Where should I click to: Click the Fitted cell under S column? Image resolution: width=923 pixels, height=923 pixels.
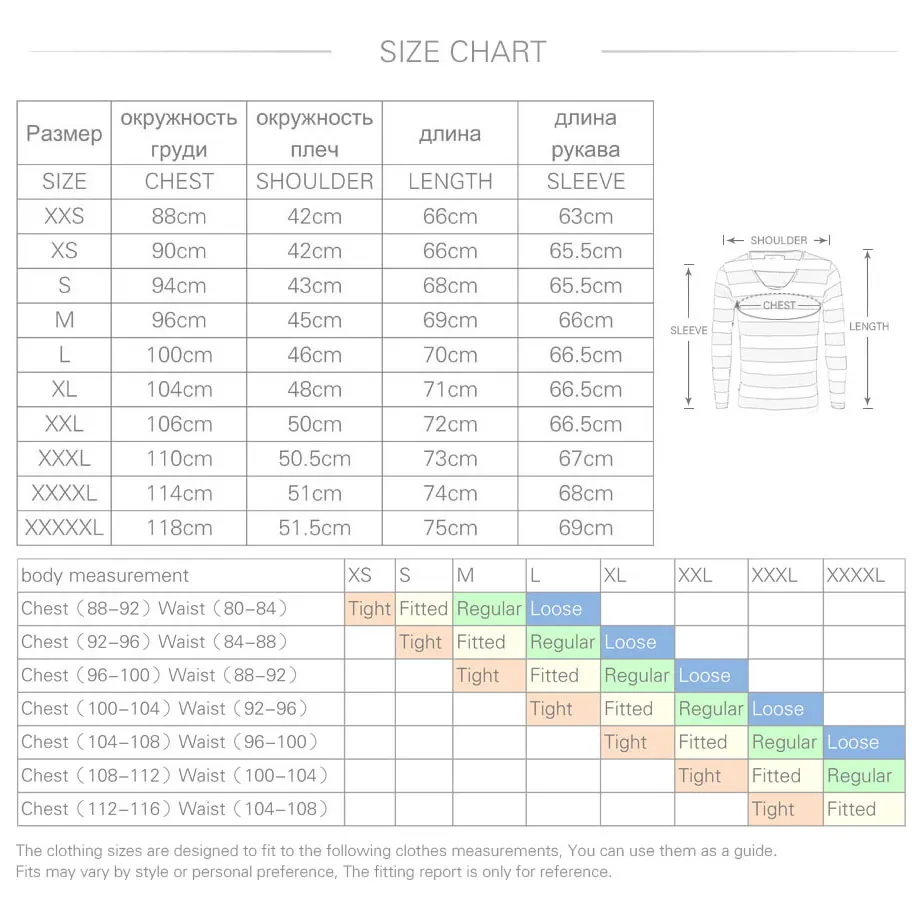click(424, 609)
